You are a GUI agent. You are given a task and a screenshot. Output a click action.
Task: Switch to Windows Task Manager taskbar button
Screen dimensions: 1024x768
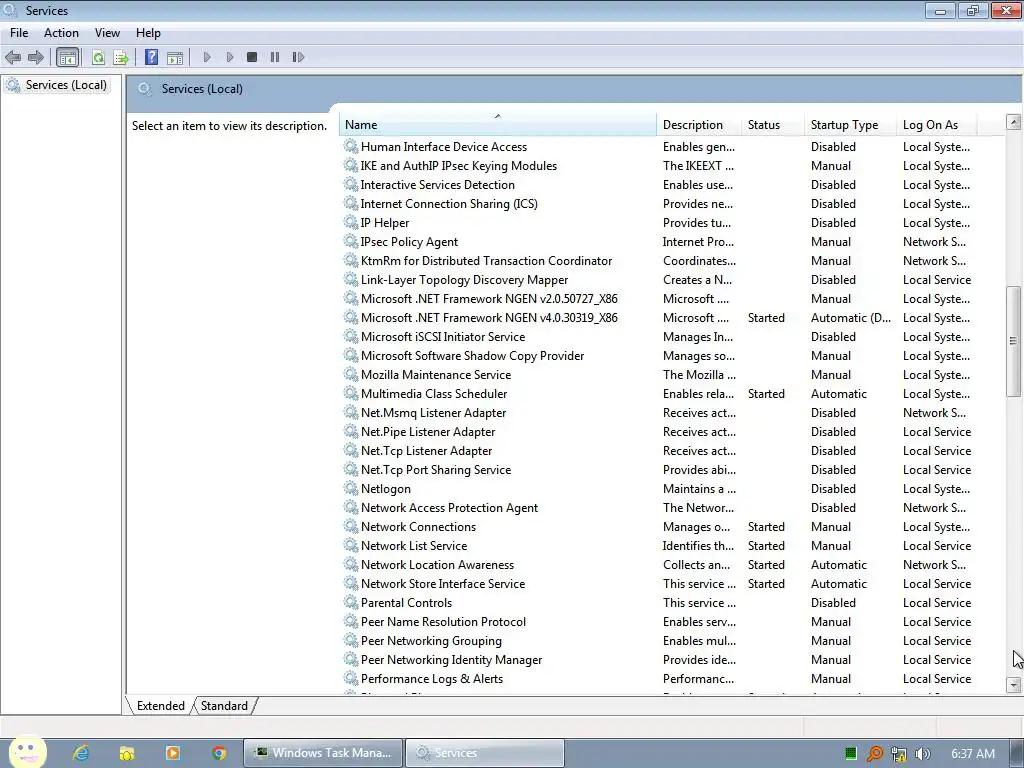click(x=323, y=753)
